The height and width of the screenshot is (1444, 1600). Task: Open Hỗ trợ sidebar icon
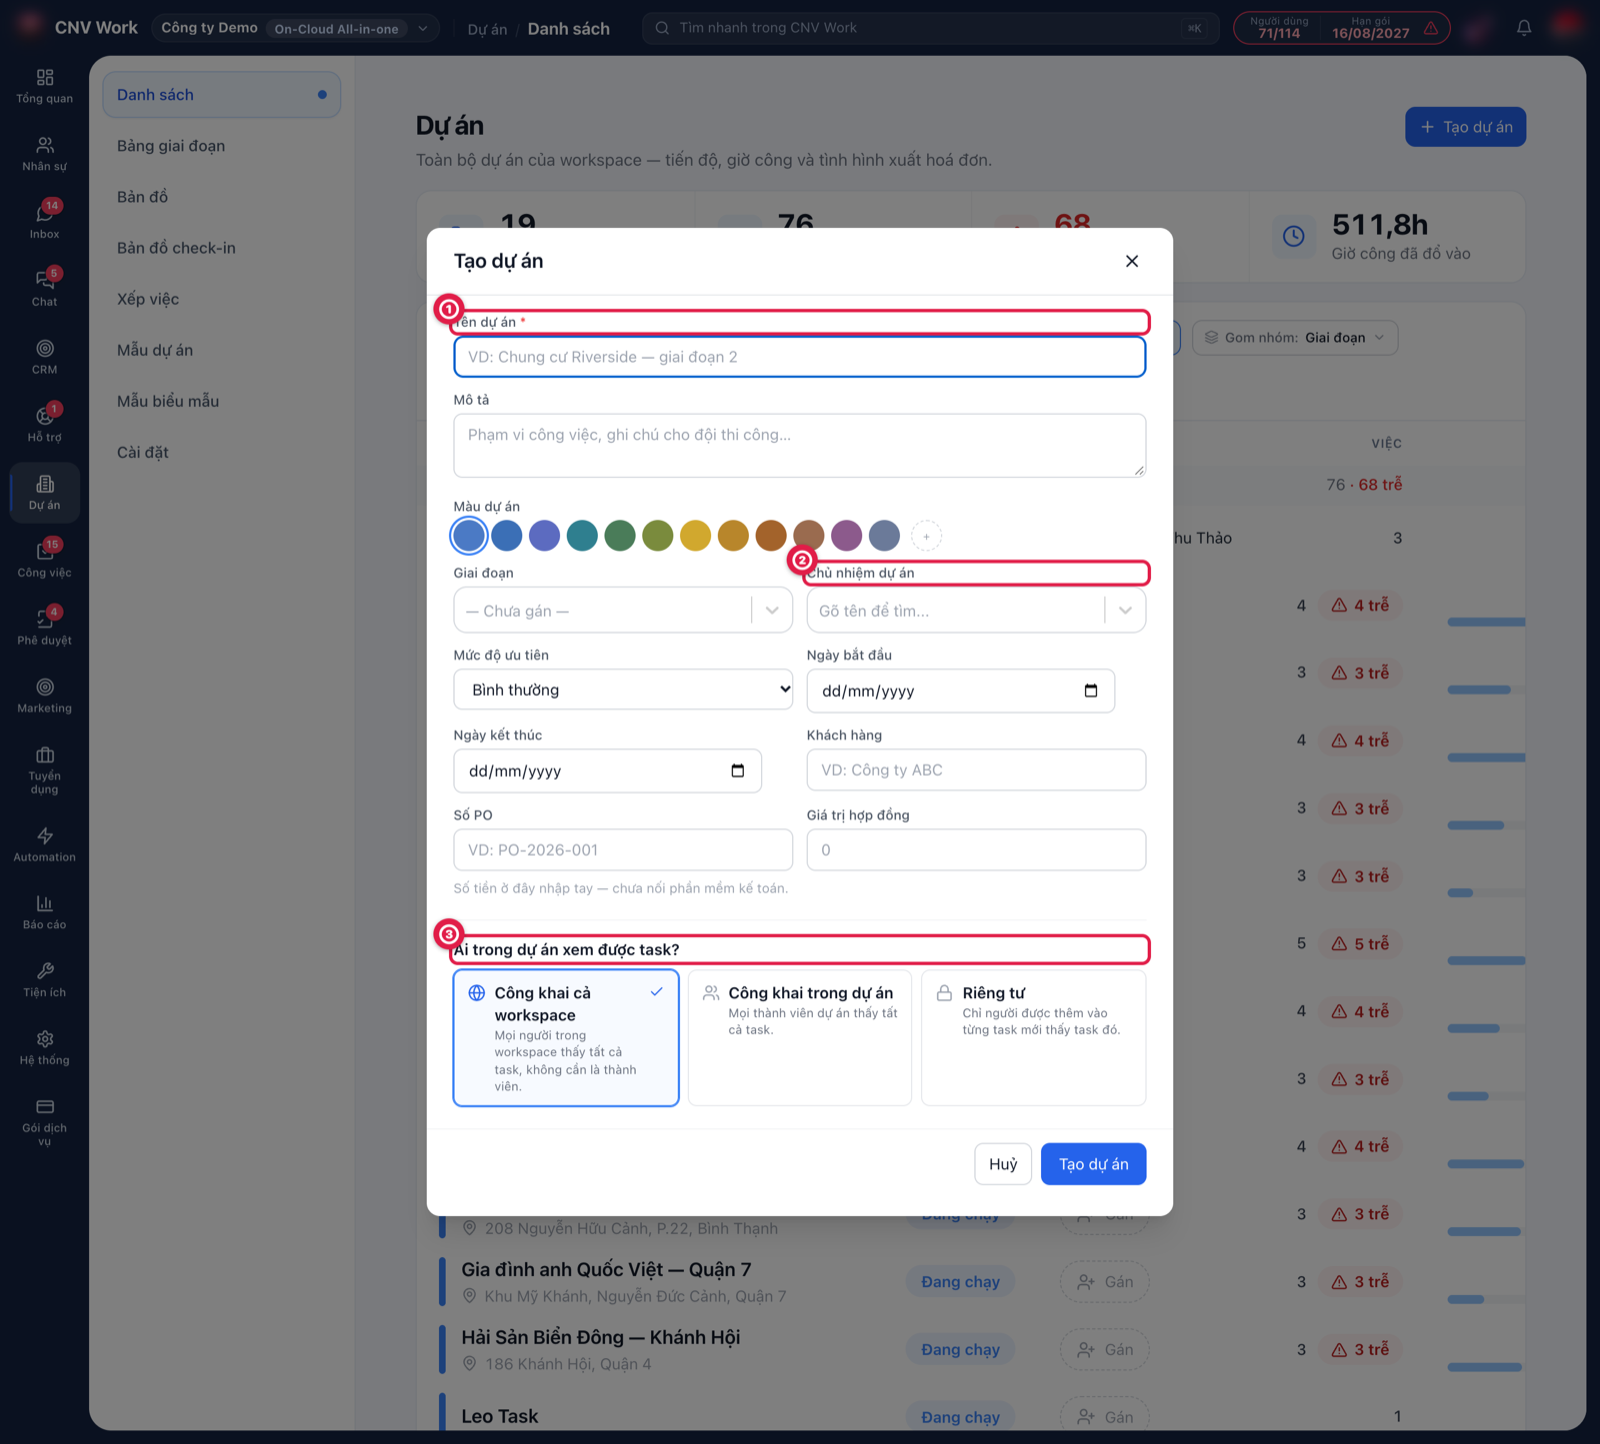[x=45, y=425]
